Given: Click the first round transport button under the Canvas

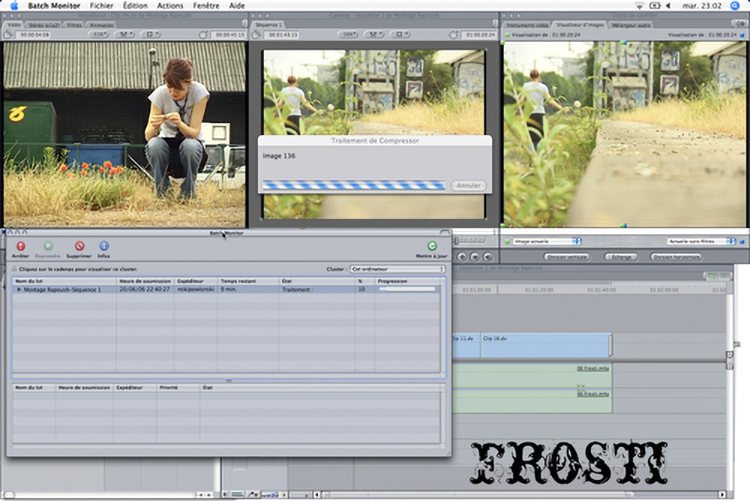Looking at the screenshot, I should point(462,257).
